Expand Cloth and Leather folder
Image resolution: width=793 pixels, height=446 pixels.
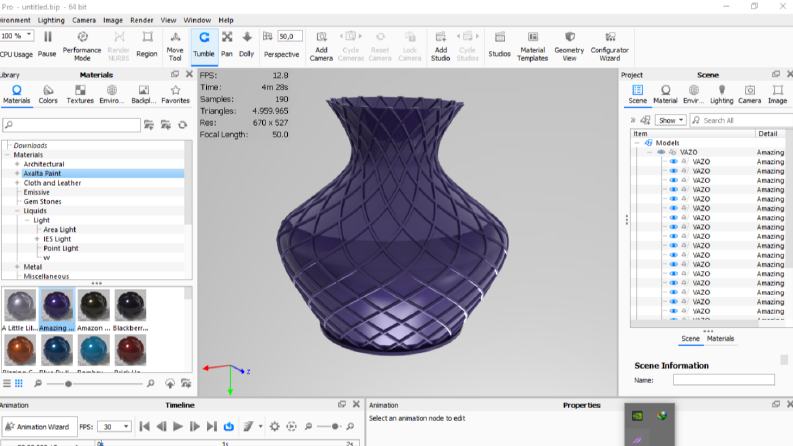[17, 183]
